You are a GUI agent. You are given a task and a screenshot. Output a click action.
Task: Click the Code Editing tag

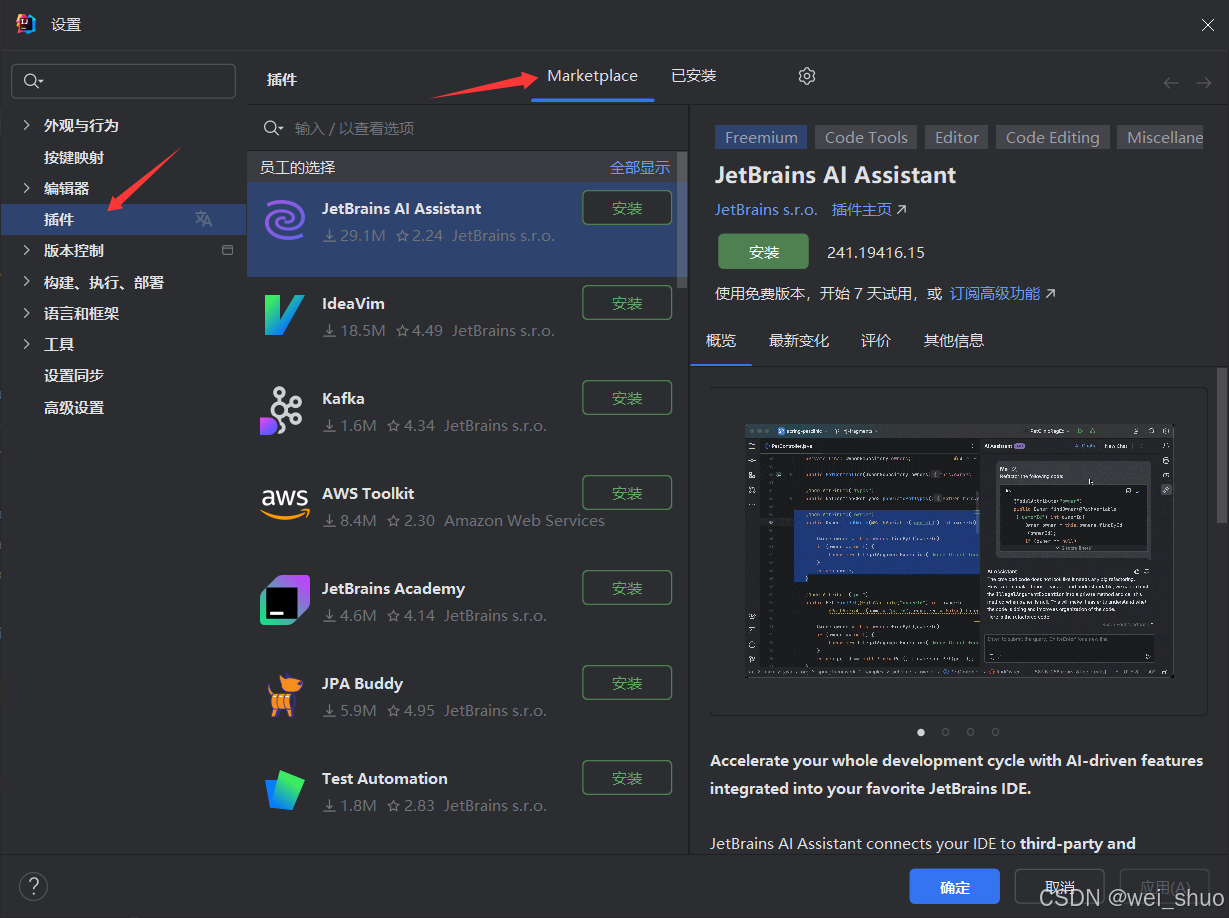[1052, 137]
